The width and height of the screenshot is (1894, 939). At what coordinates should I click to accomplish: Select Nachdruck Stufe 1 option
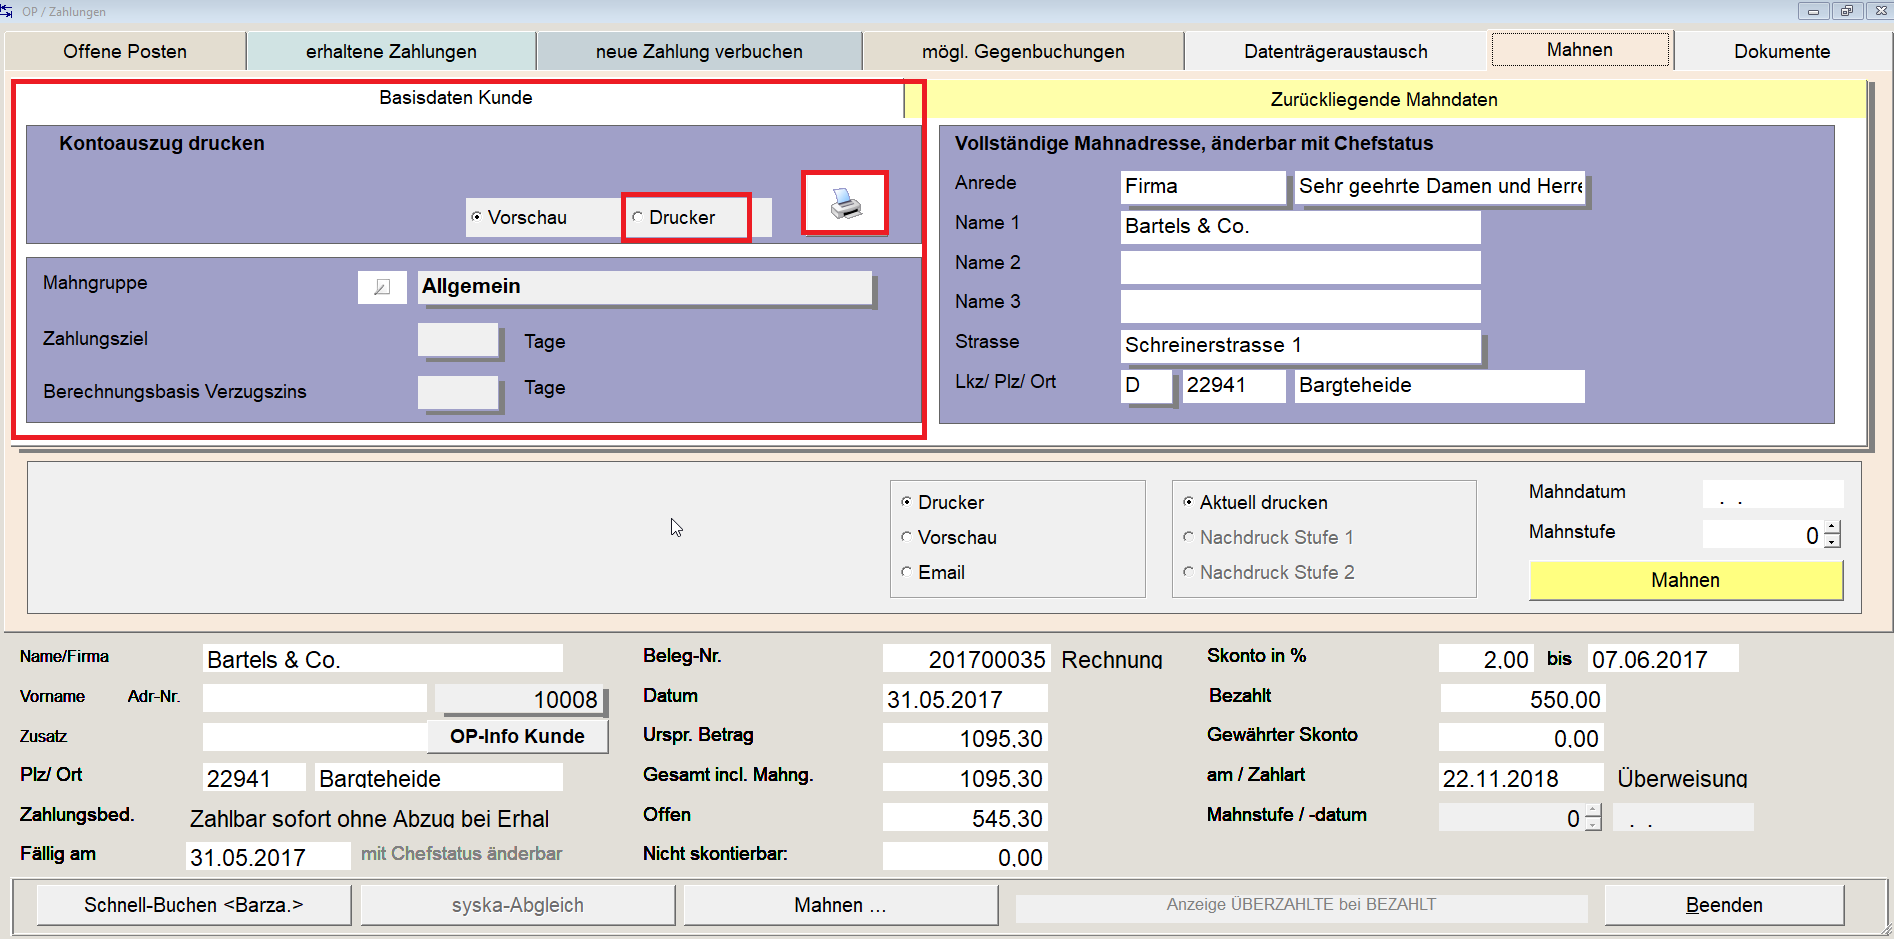tap(1268, 537)
